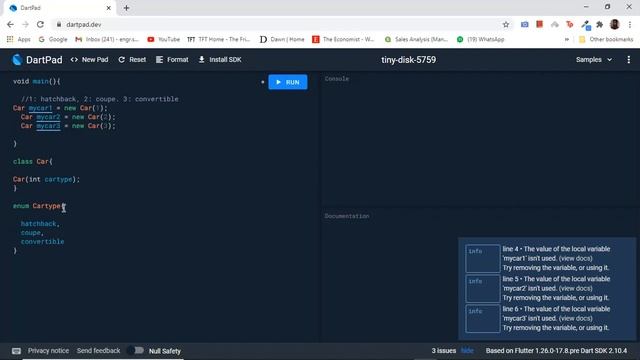
Task: Open Privacy notice link
Action: (48, 351)
